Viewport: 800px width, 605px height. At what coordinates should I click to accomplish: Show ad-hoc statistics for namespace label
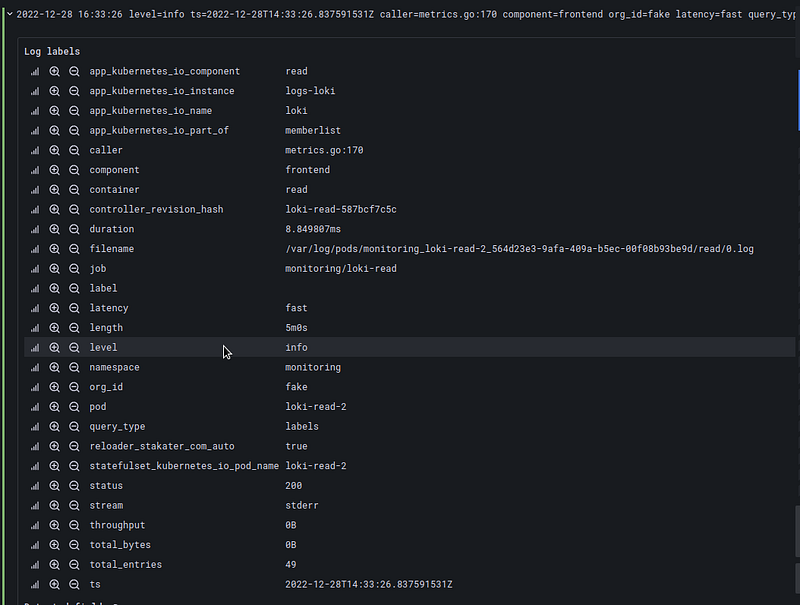[35, 368]
